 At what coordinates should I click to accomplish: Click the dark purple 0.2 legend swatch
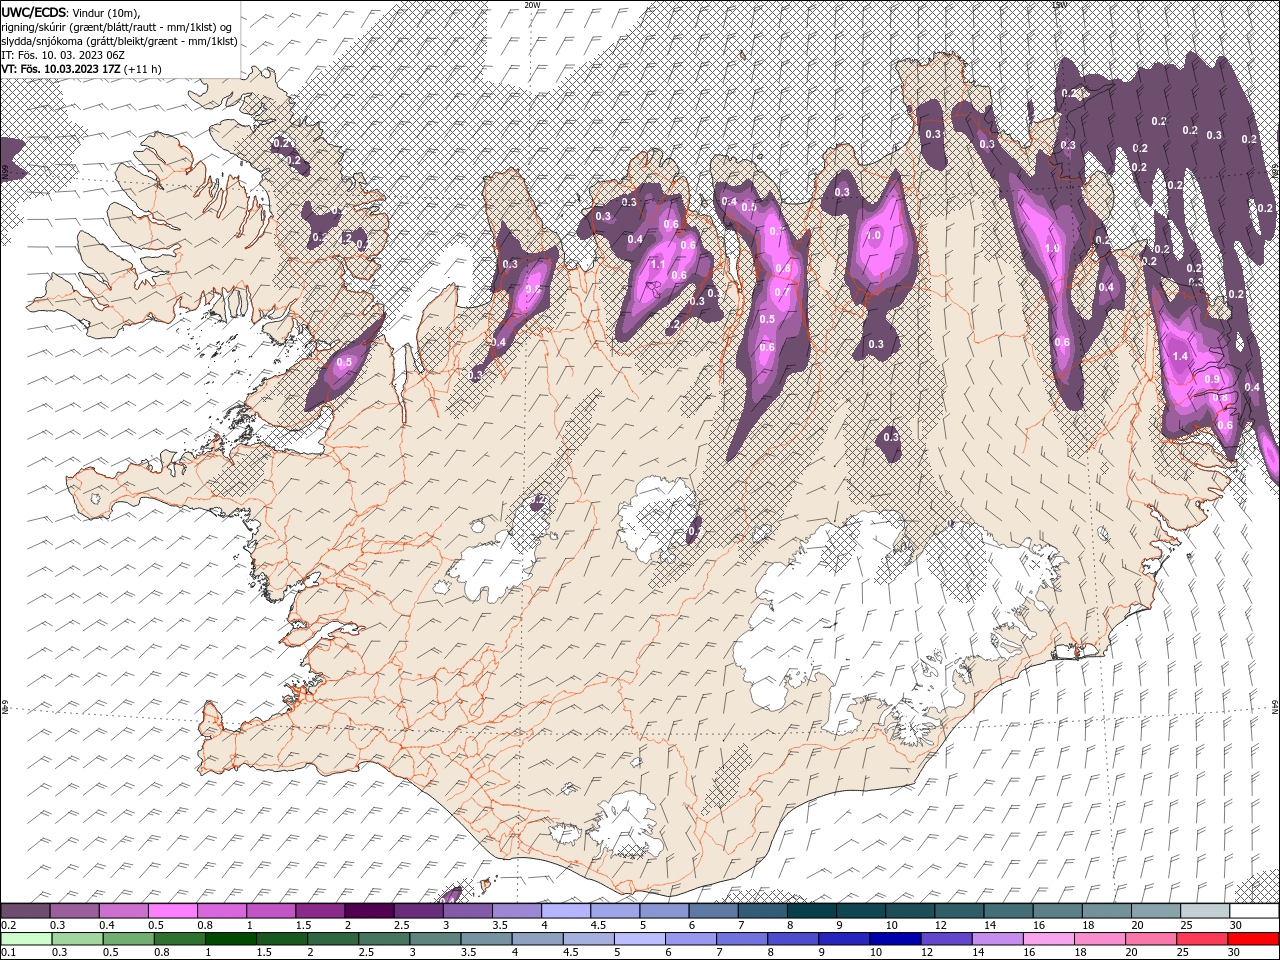tap(26, 911)
